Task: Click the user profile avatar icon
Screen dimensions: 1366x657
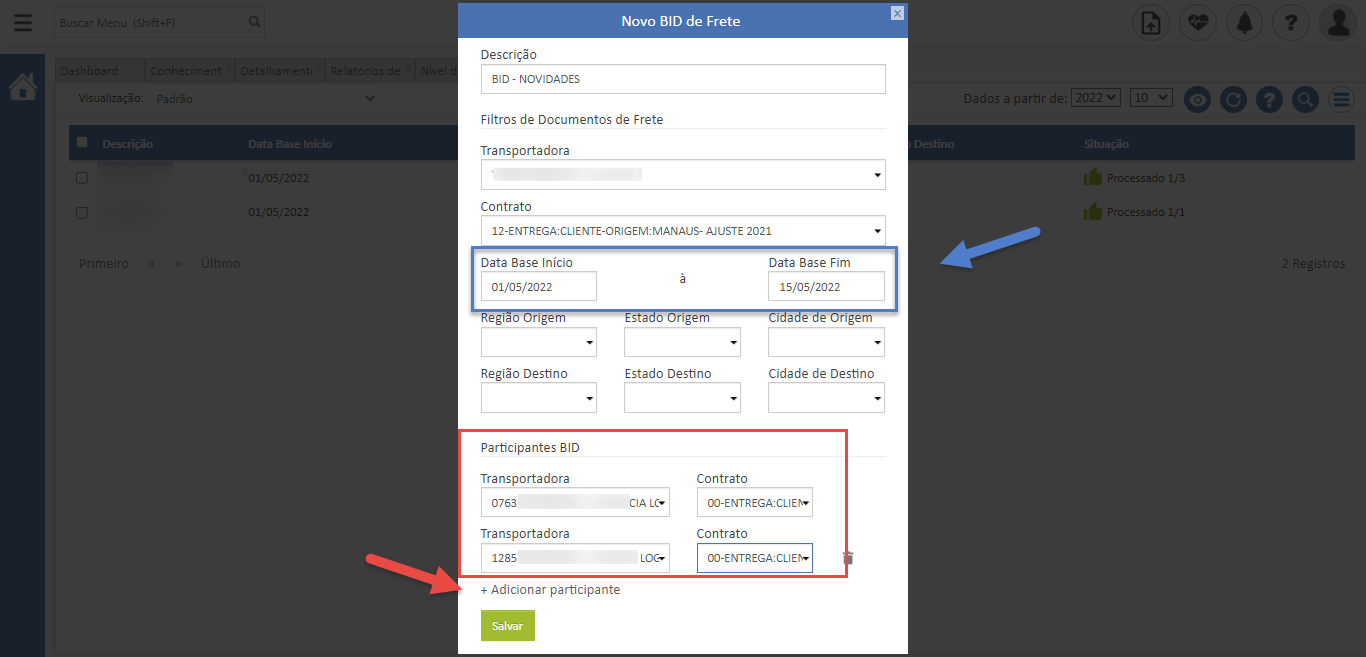Action: (x=1337, y=23)
